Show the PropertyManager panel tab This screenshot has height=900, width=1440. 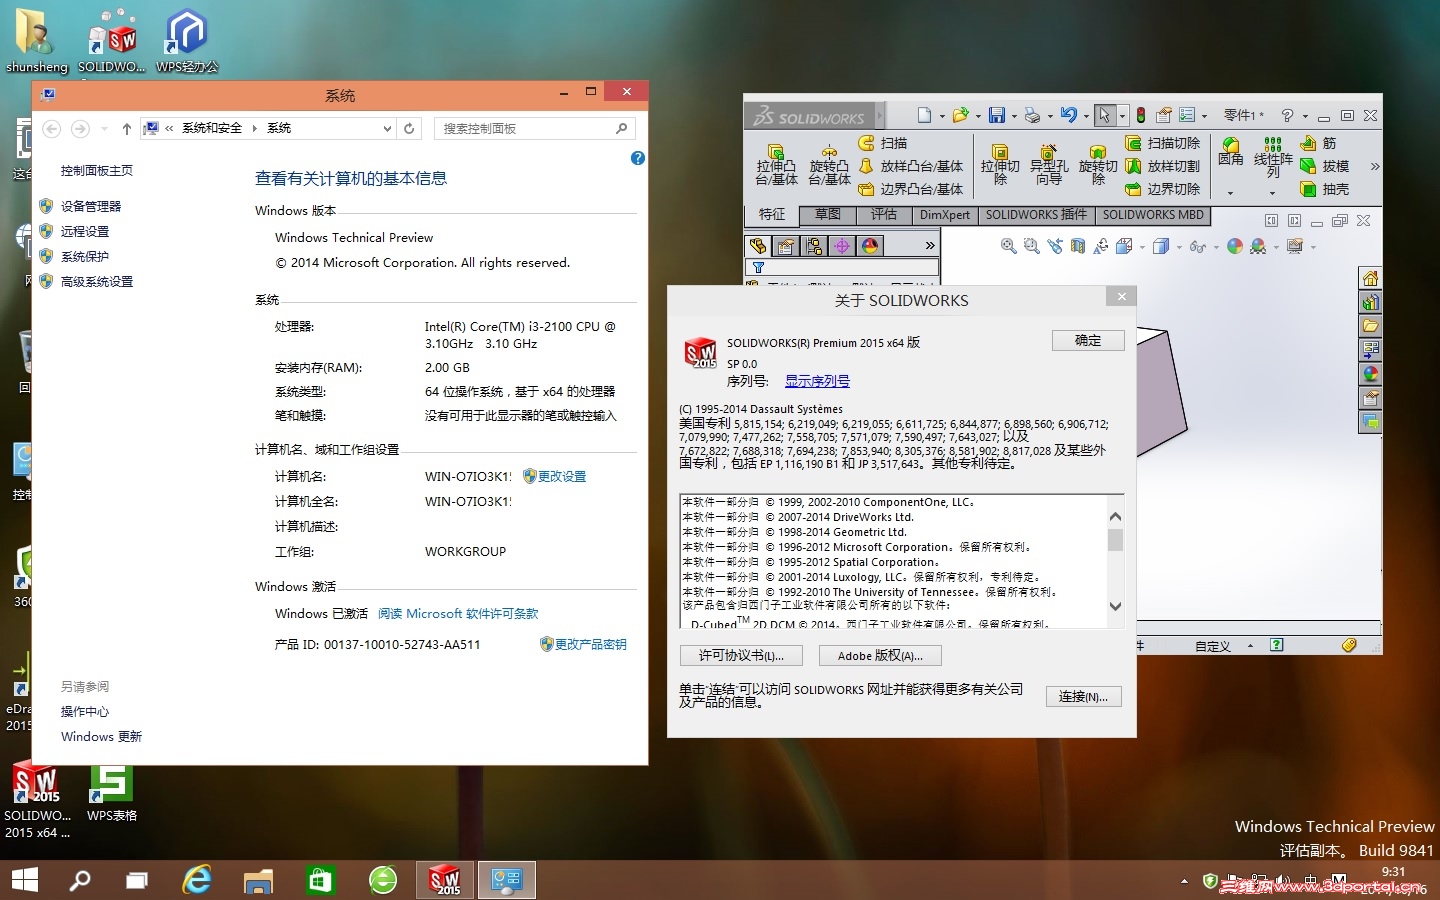point(786,245)
